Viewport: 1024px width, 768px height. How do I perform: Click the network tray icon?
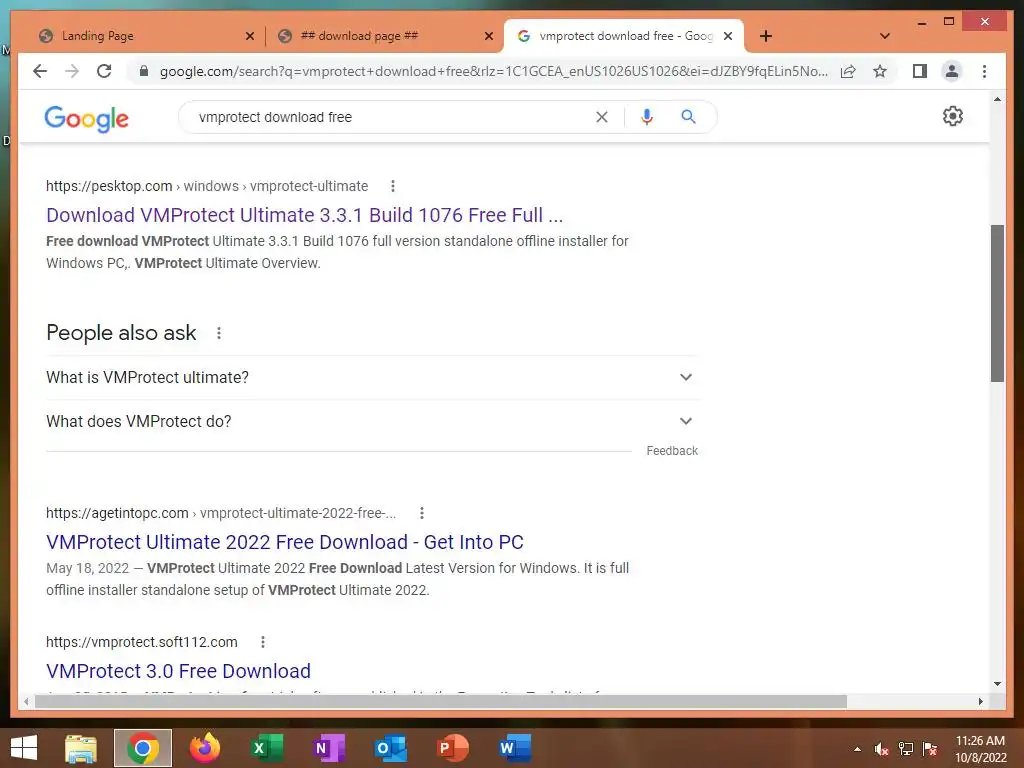coord(906,749)
